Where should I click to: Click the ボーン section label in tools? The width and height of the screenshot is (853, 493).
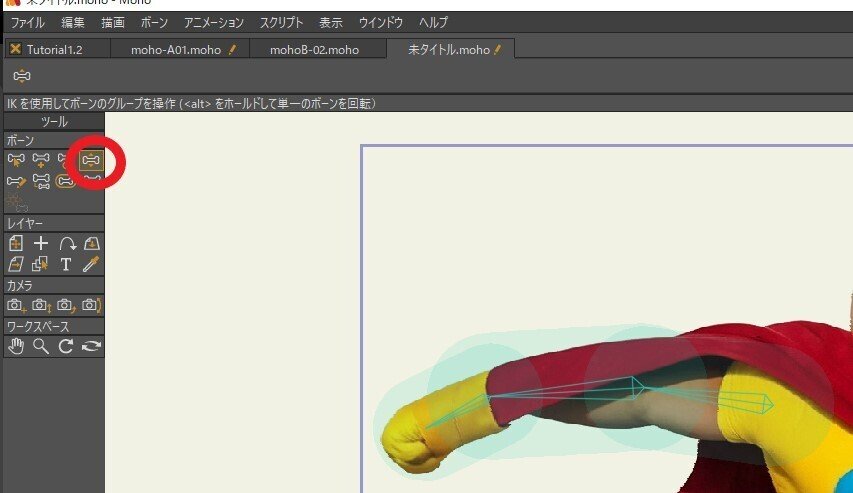20,140
